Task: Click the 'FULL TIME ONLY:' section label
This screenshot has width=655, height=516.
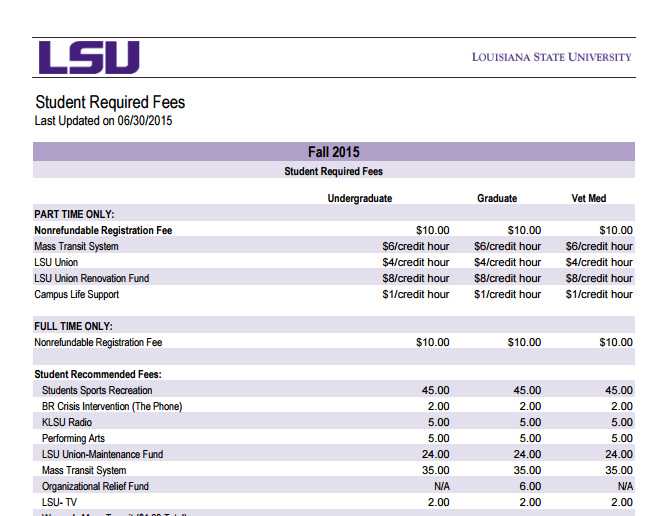Action: pos(74,326)
